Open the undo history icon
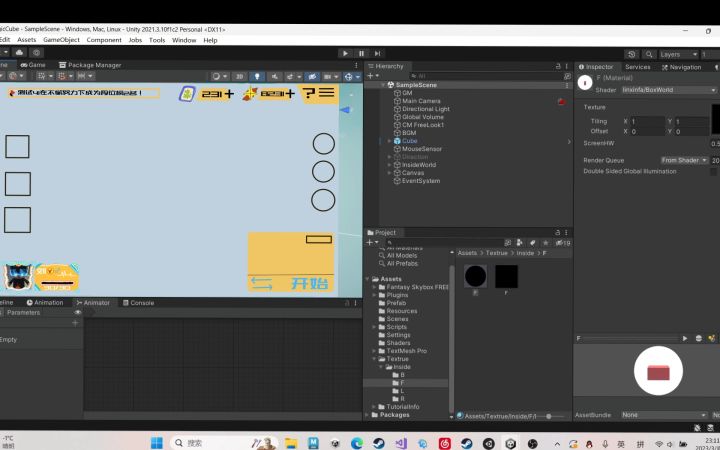The image size is (720, 450). click(631, 54)
